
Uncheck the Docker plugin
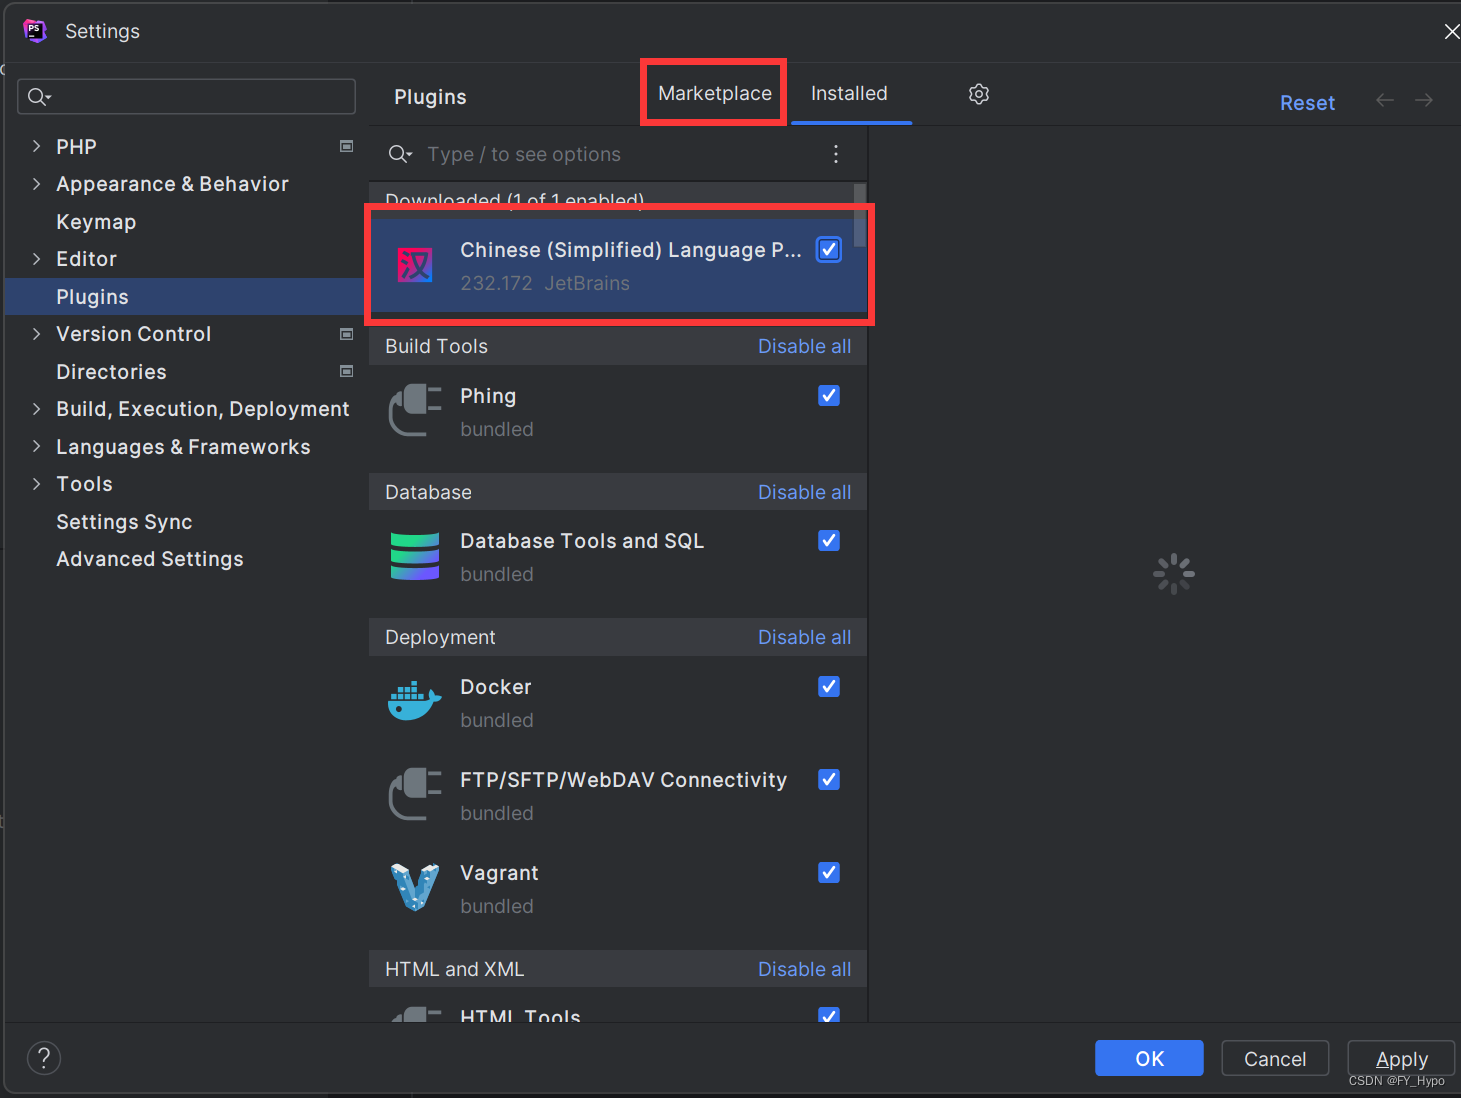(829, 686)
